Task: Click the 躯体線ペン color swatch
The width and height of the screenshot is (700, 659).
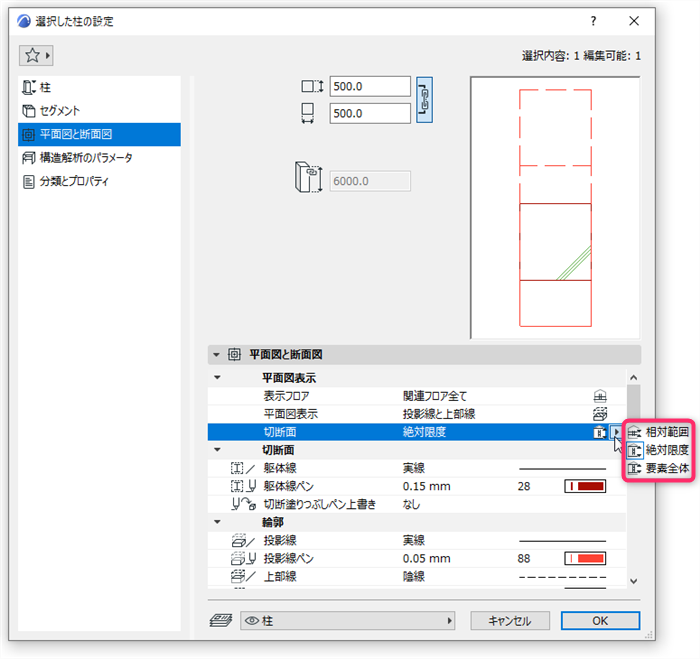Action: [x=585, y=486]
